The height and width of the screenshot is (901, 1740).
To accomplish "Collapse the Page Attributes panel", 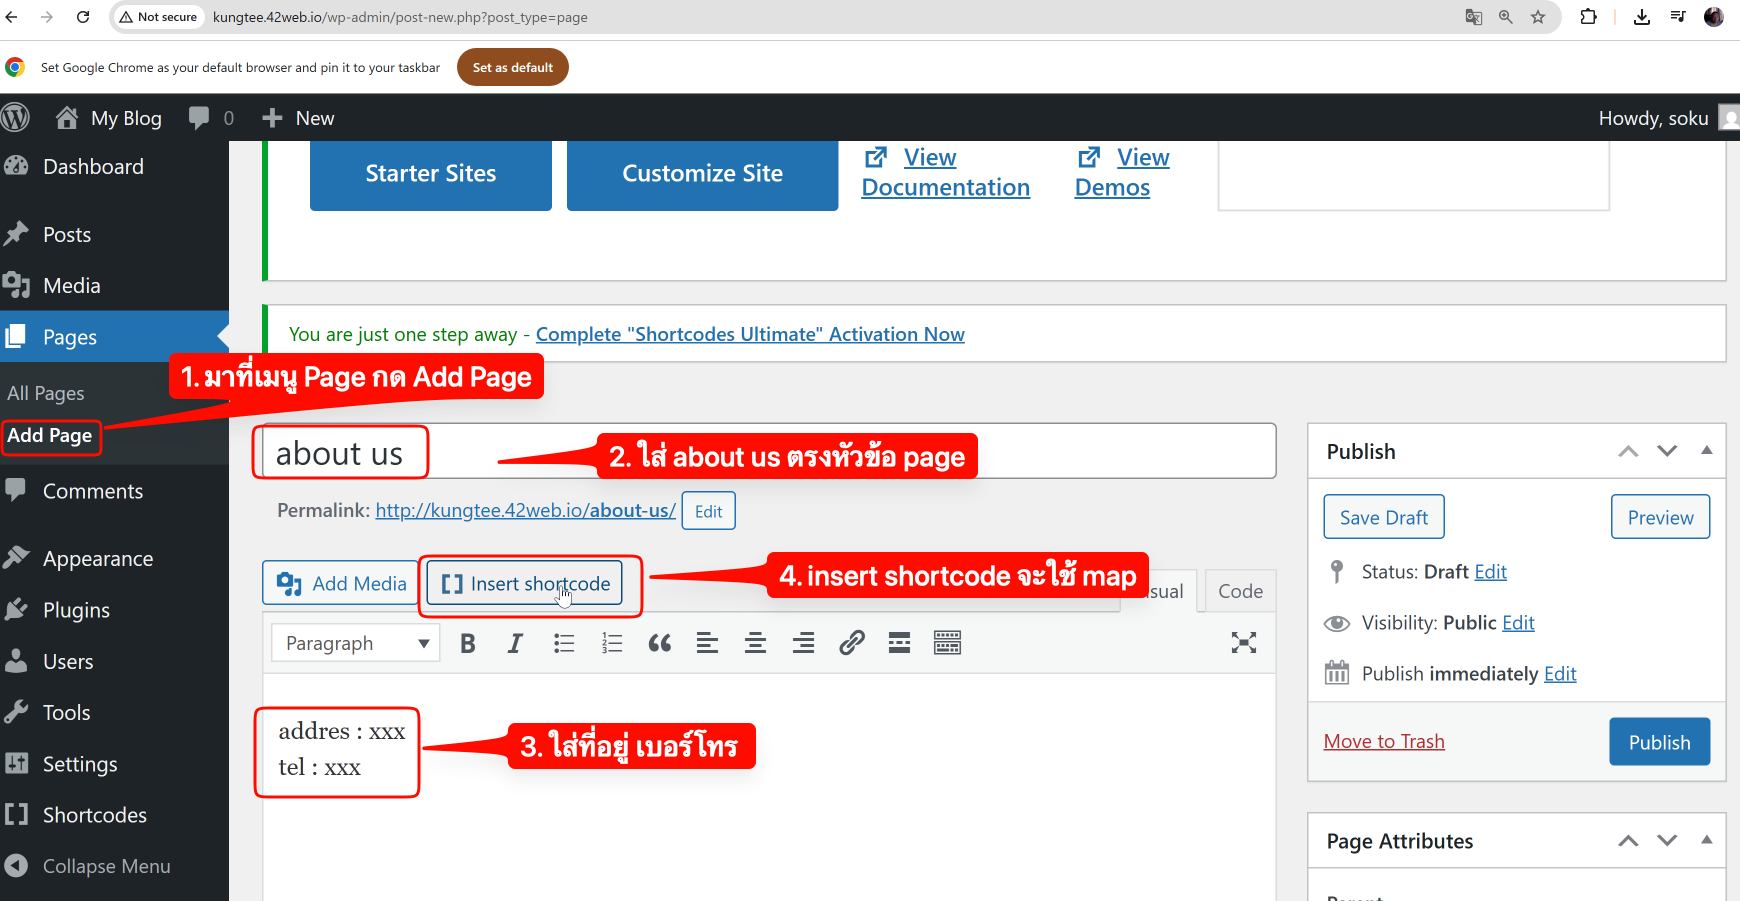I will pyautogui.click(x=1706, y=840).
